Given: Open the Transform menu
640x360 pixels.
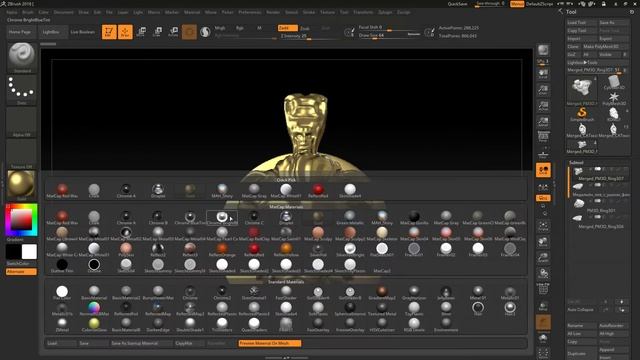Looking at the screenshot, I should [363, 12].
